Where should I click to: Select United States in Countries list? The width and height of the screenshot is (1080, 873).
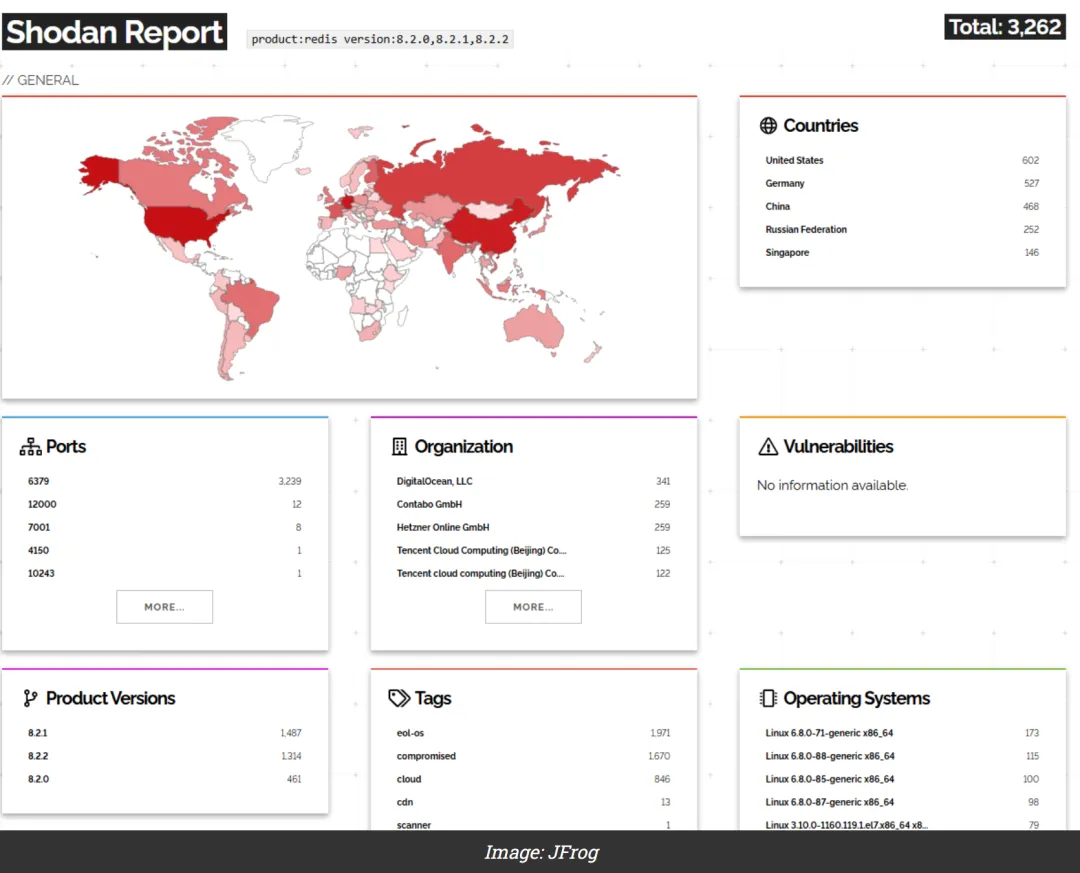coord(902,160)
